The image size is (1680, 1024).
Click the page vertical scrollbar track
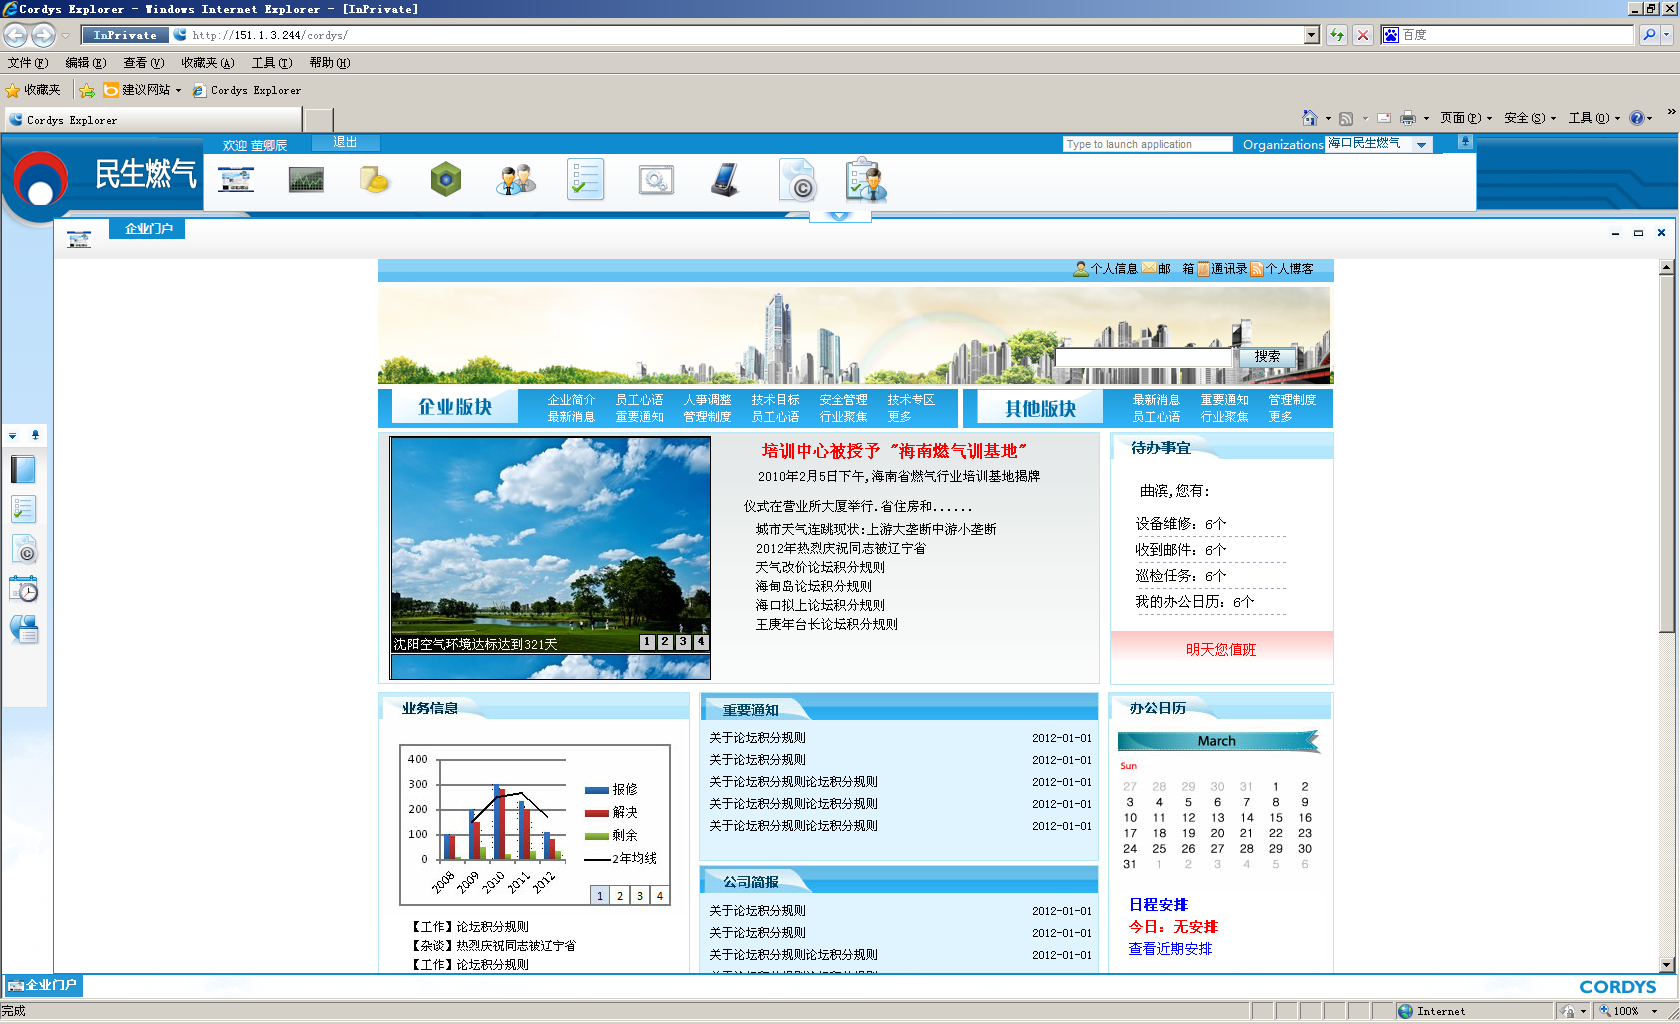coord(1666,800)
